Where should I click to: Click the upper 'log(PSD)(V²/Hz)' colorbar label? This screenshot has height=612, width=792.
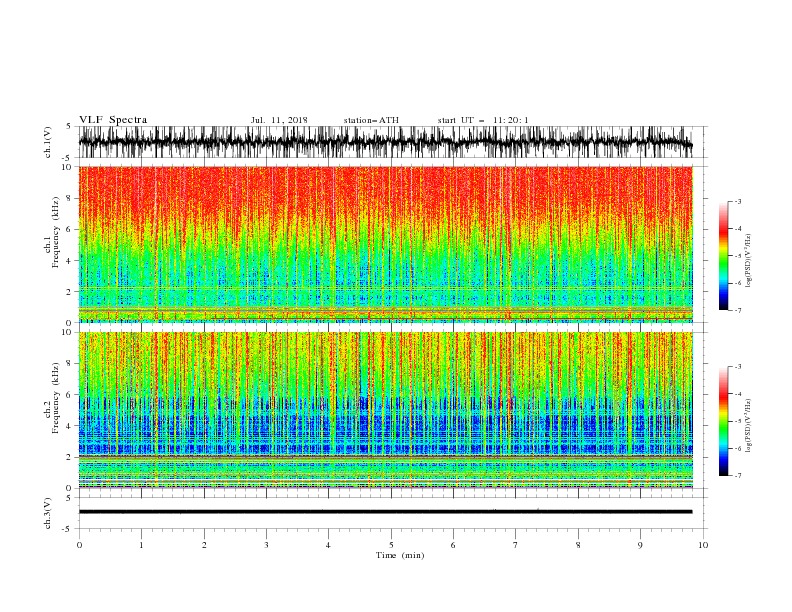749,261
